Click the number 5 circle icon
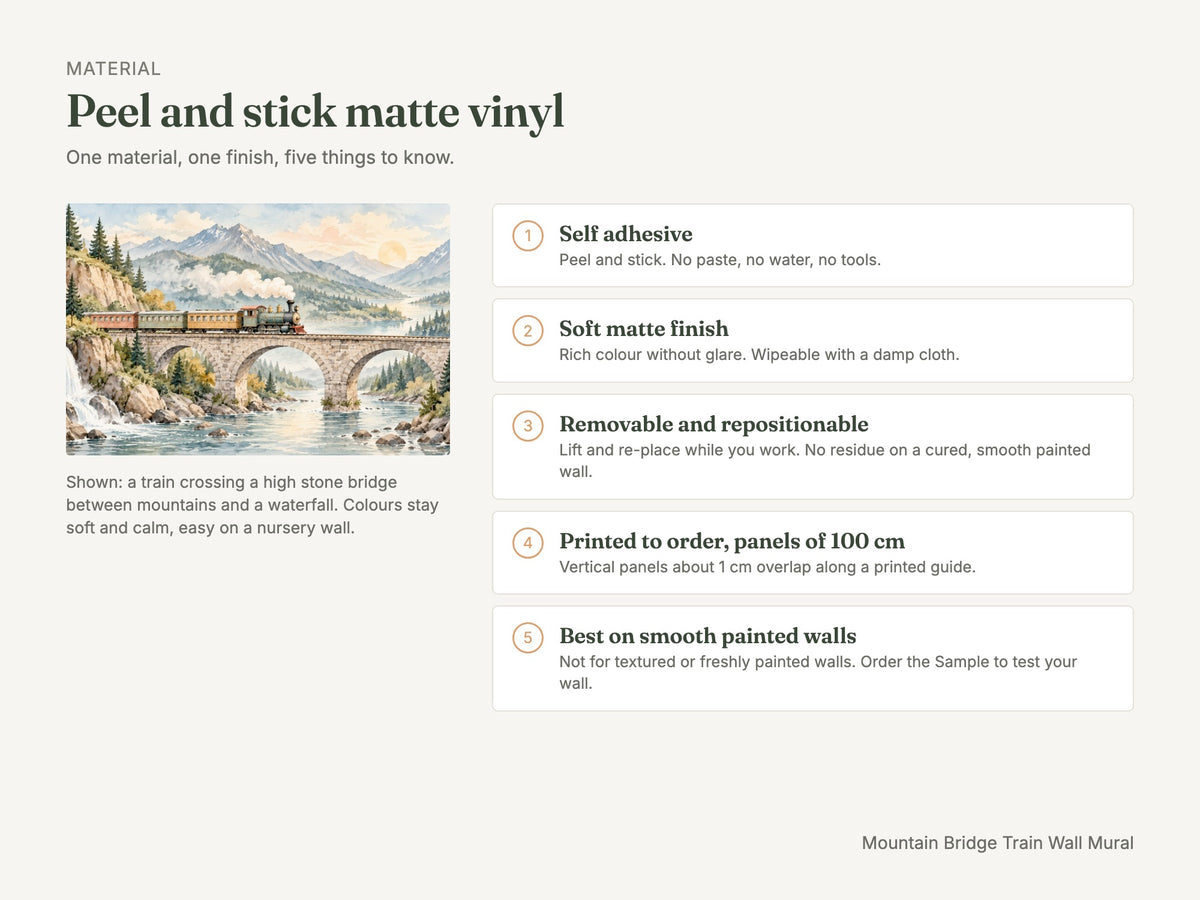Image resolution: width=1200 pixels, height=900 pixels. click(528, 638)
